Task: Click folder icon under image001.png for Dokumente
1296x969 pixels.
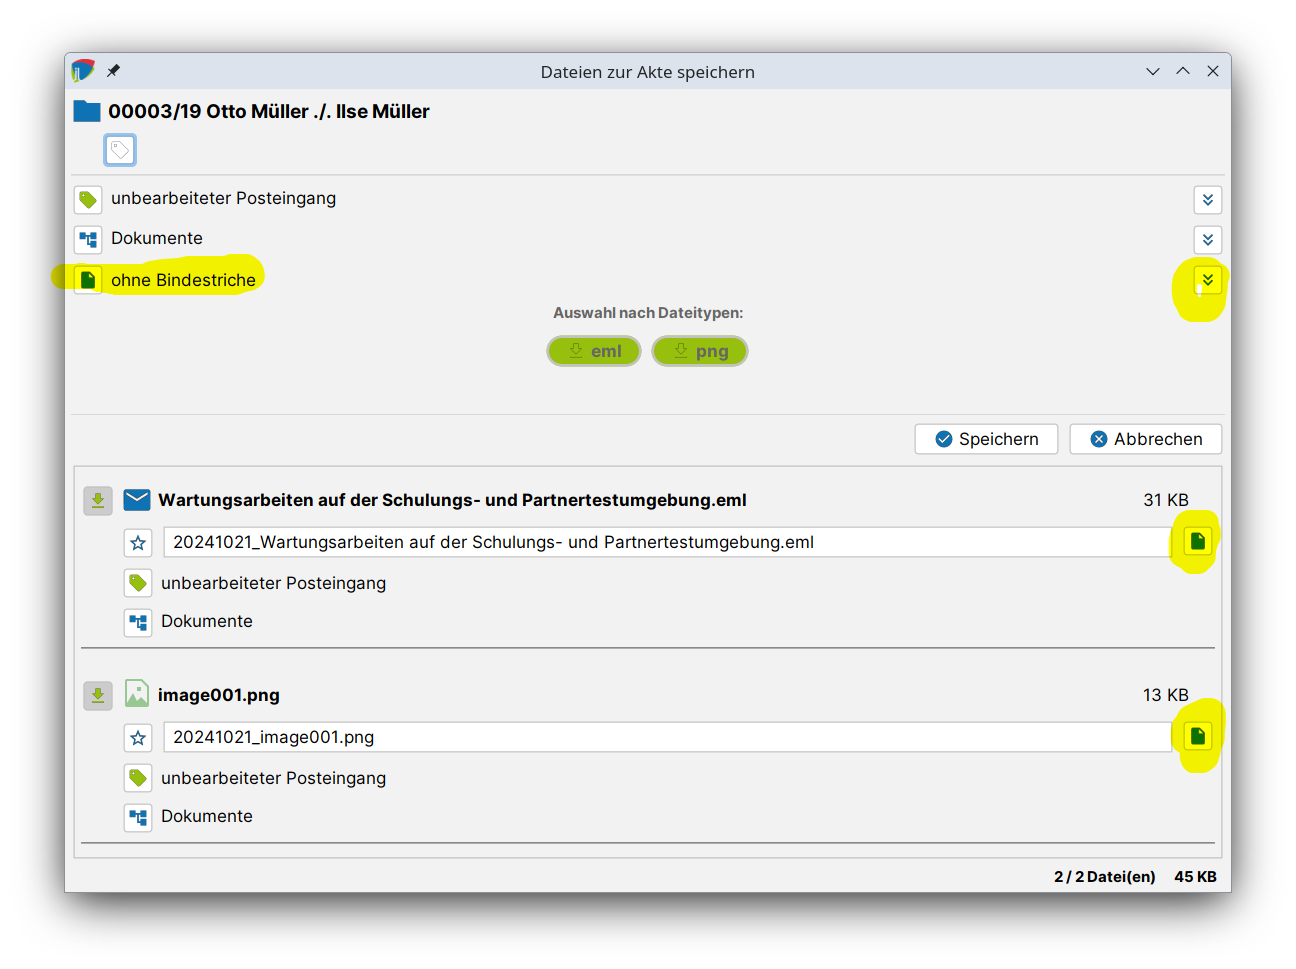Action: coord(138,817)
